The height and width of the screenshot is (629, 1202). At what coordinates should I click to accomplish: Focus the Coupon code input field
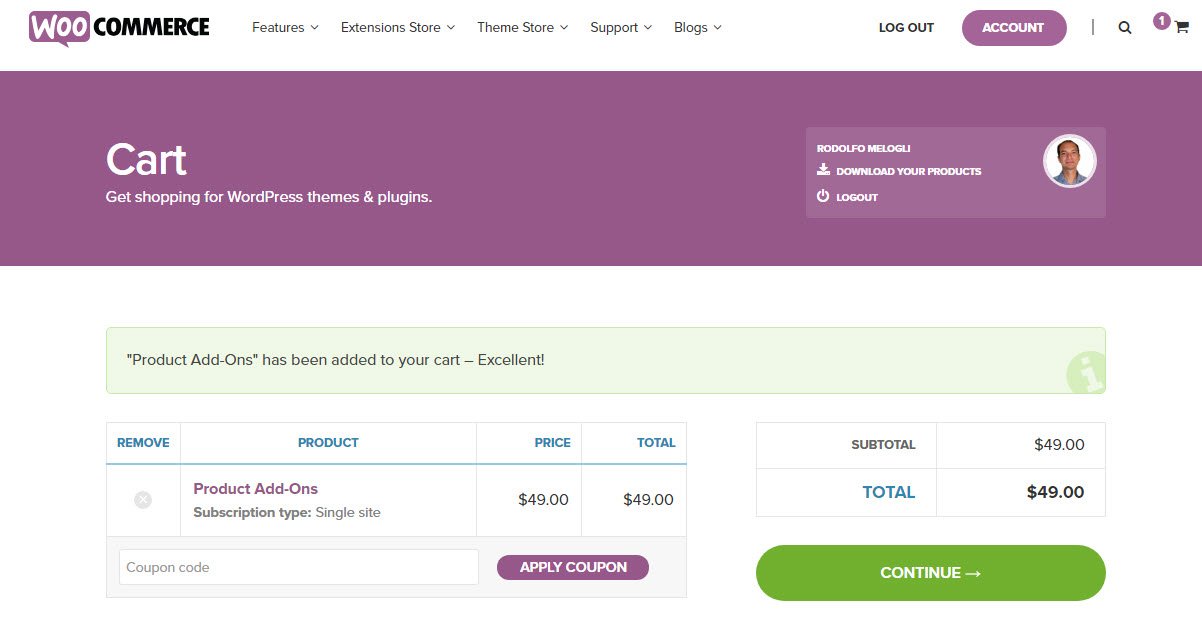[x=299, y=567]
